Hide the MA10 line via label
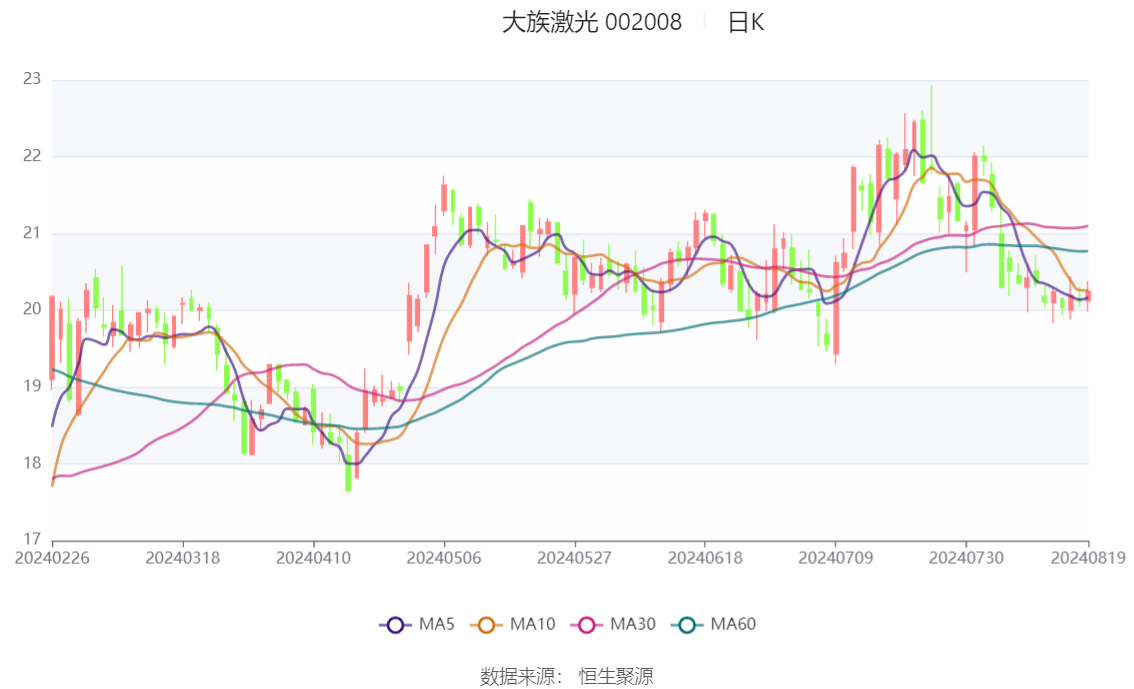The image size is (1134, 689). pyautogui.click(x=532, y=624)
